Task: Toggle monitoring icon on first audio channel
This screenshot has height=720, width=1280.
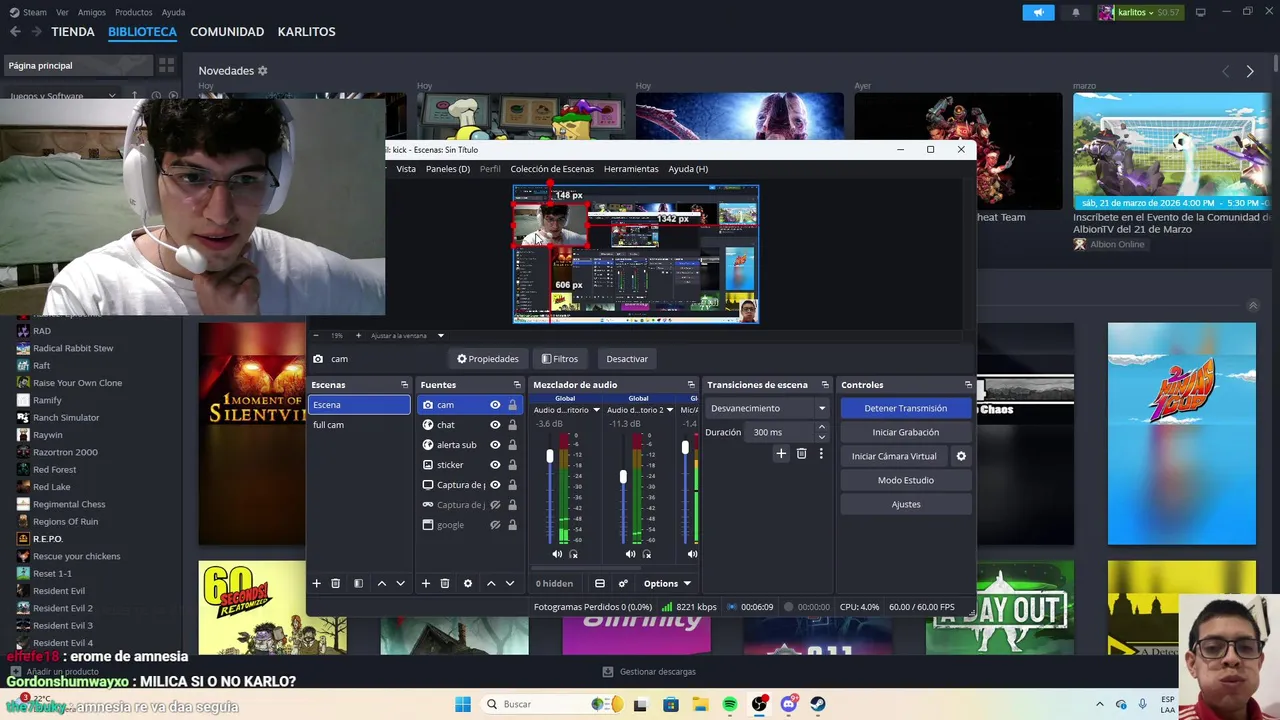Action: click(573, 554)
